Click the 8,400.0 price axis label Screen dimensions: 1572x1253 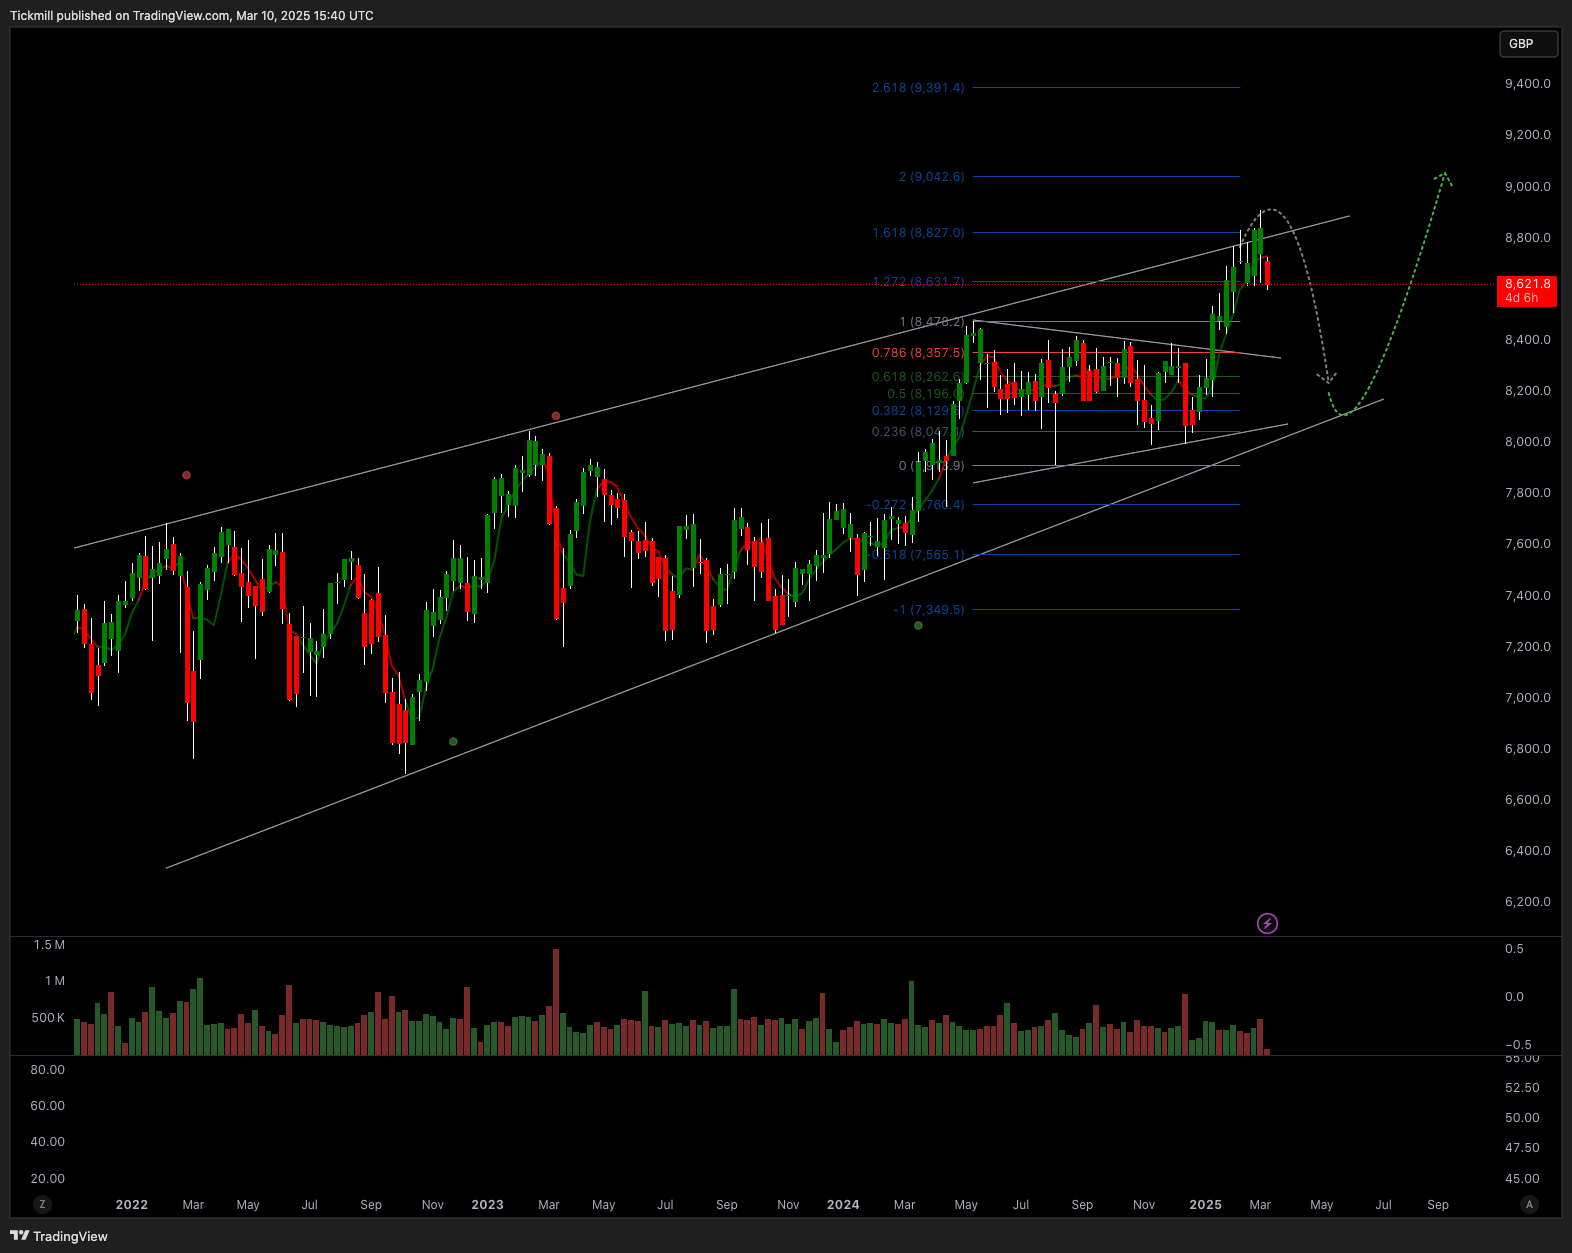(1527, 340)
